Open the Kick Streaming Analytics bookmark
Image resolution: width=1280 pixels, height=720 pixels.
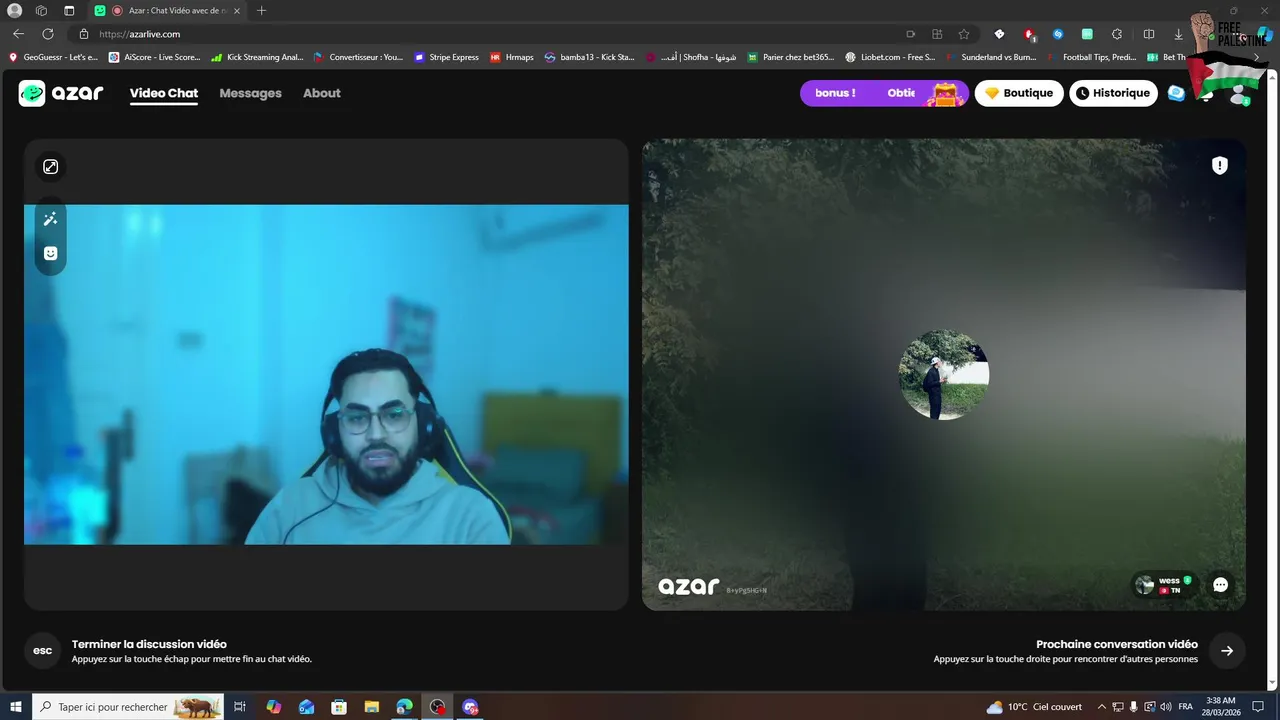257,57
